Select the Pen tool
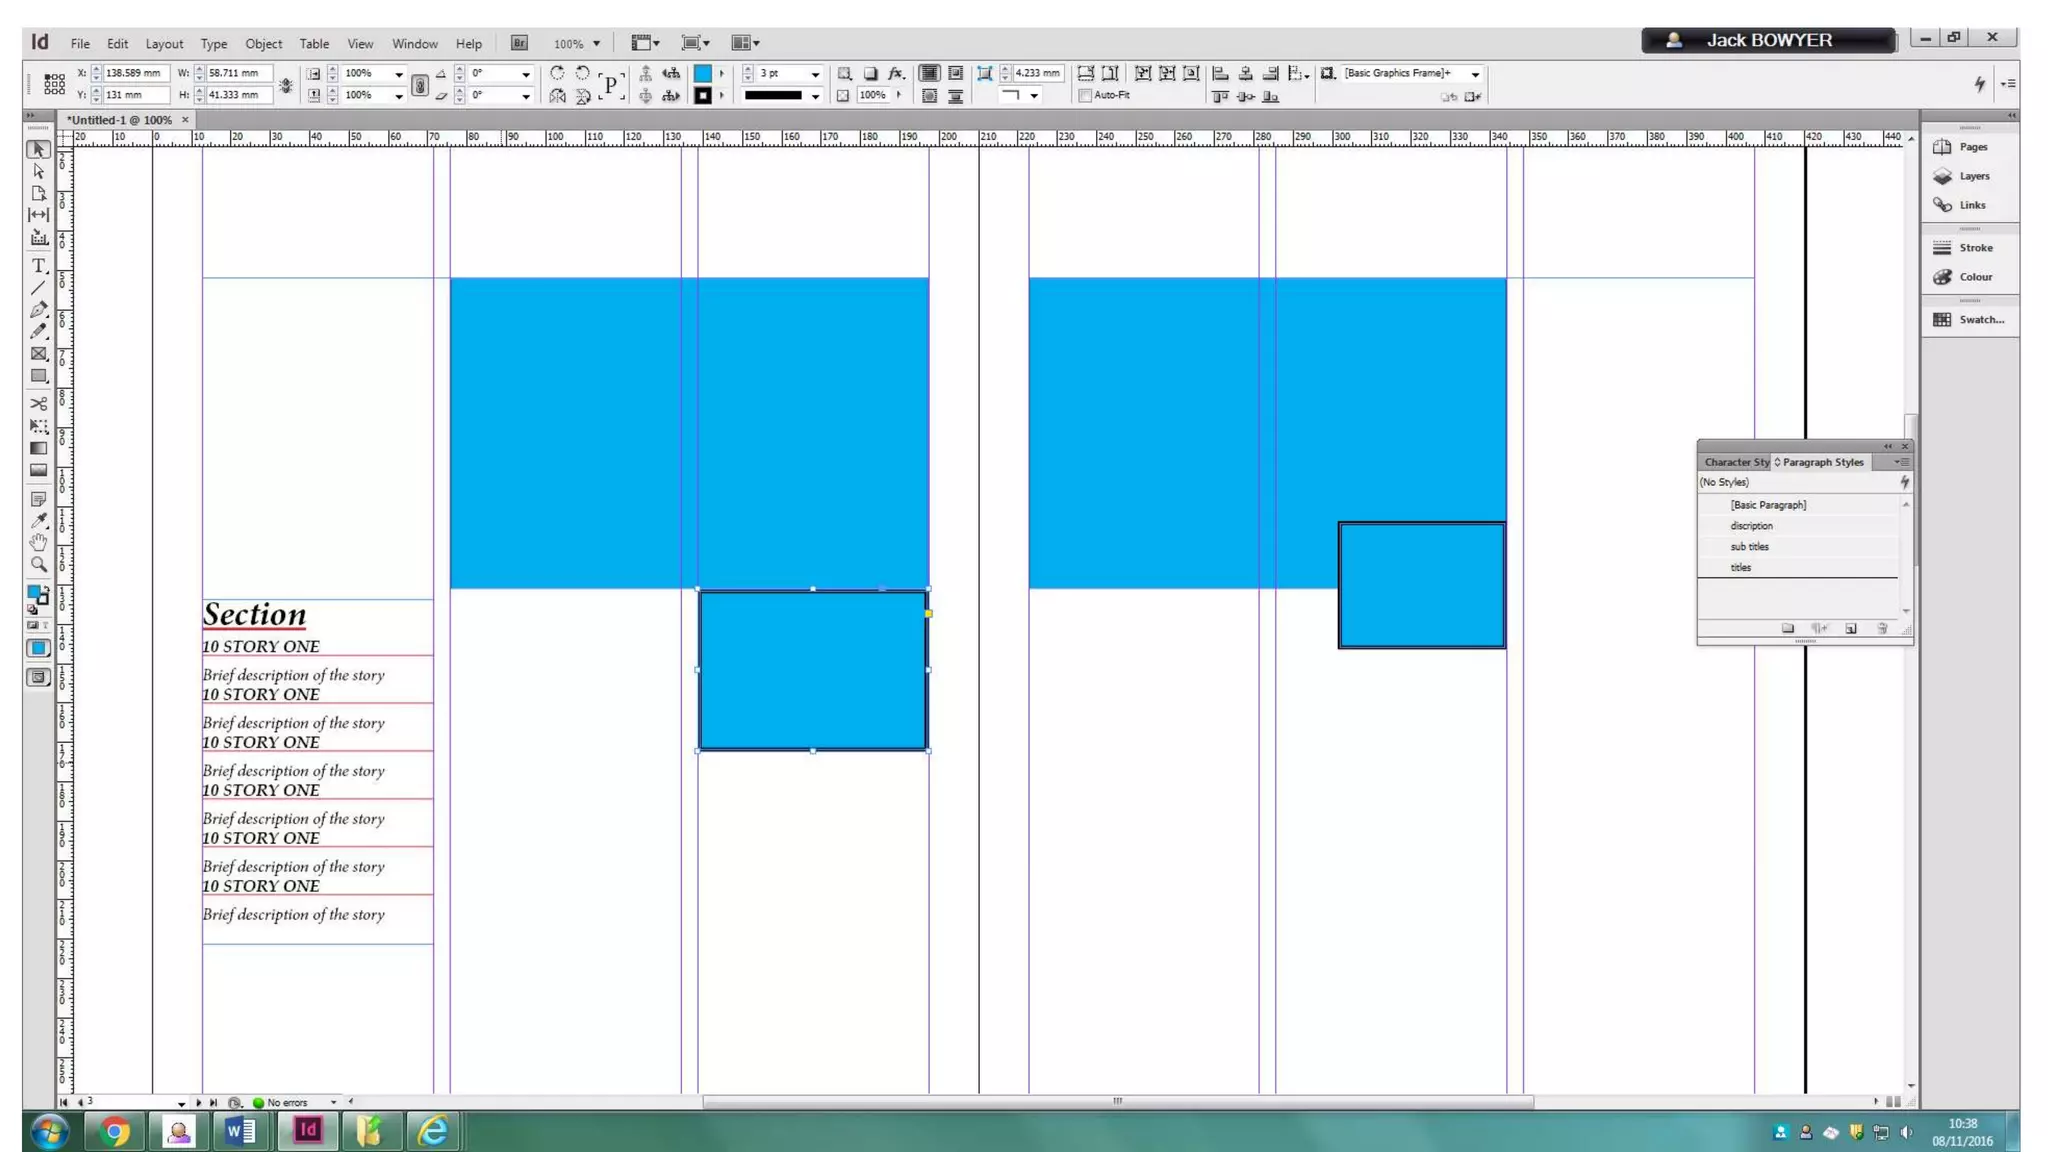The image size is (2048, 1152). (38, 310)
